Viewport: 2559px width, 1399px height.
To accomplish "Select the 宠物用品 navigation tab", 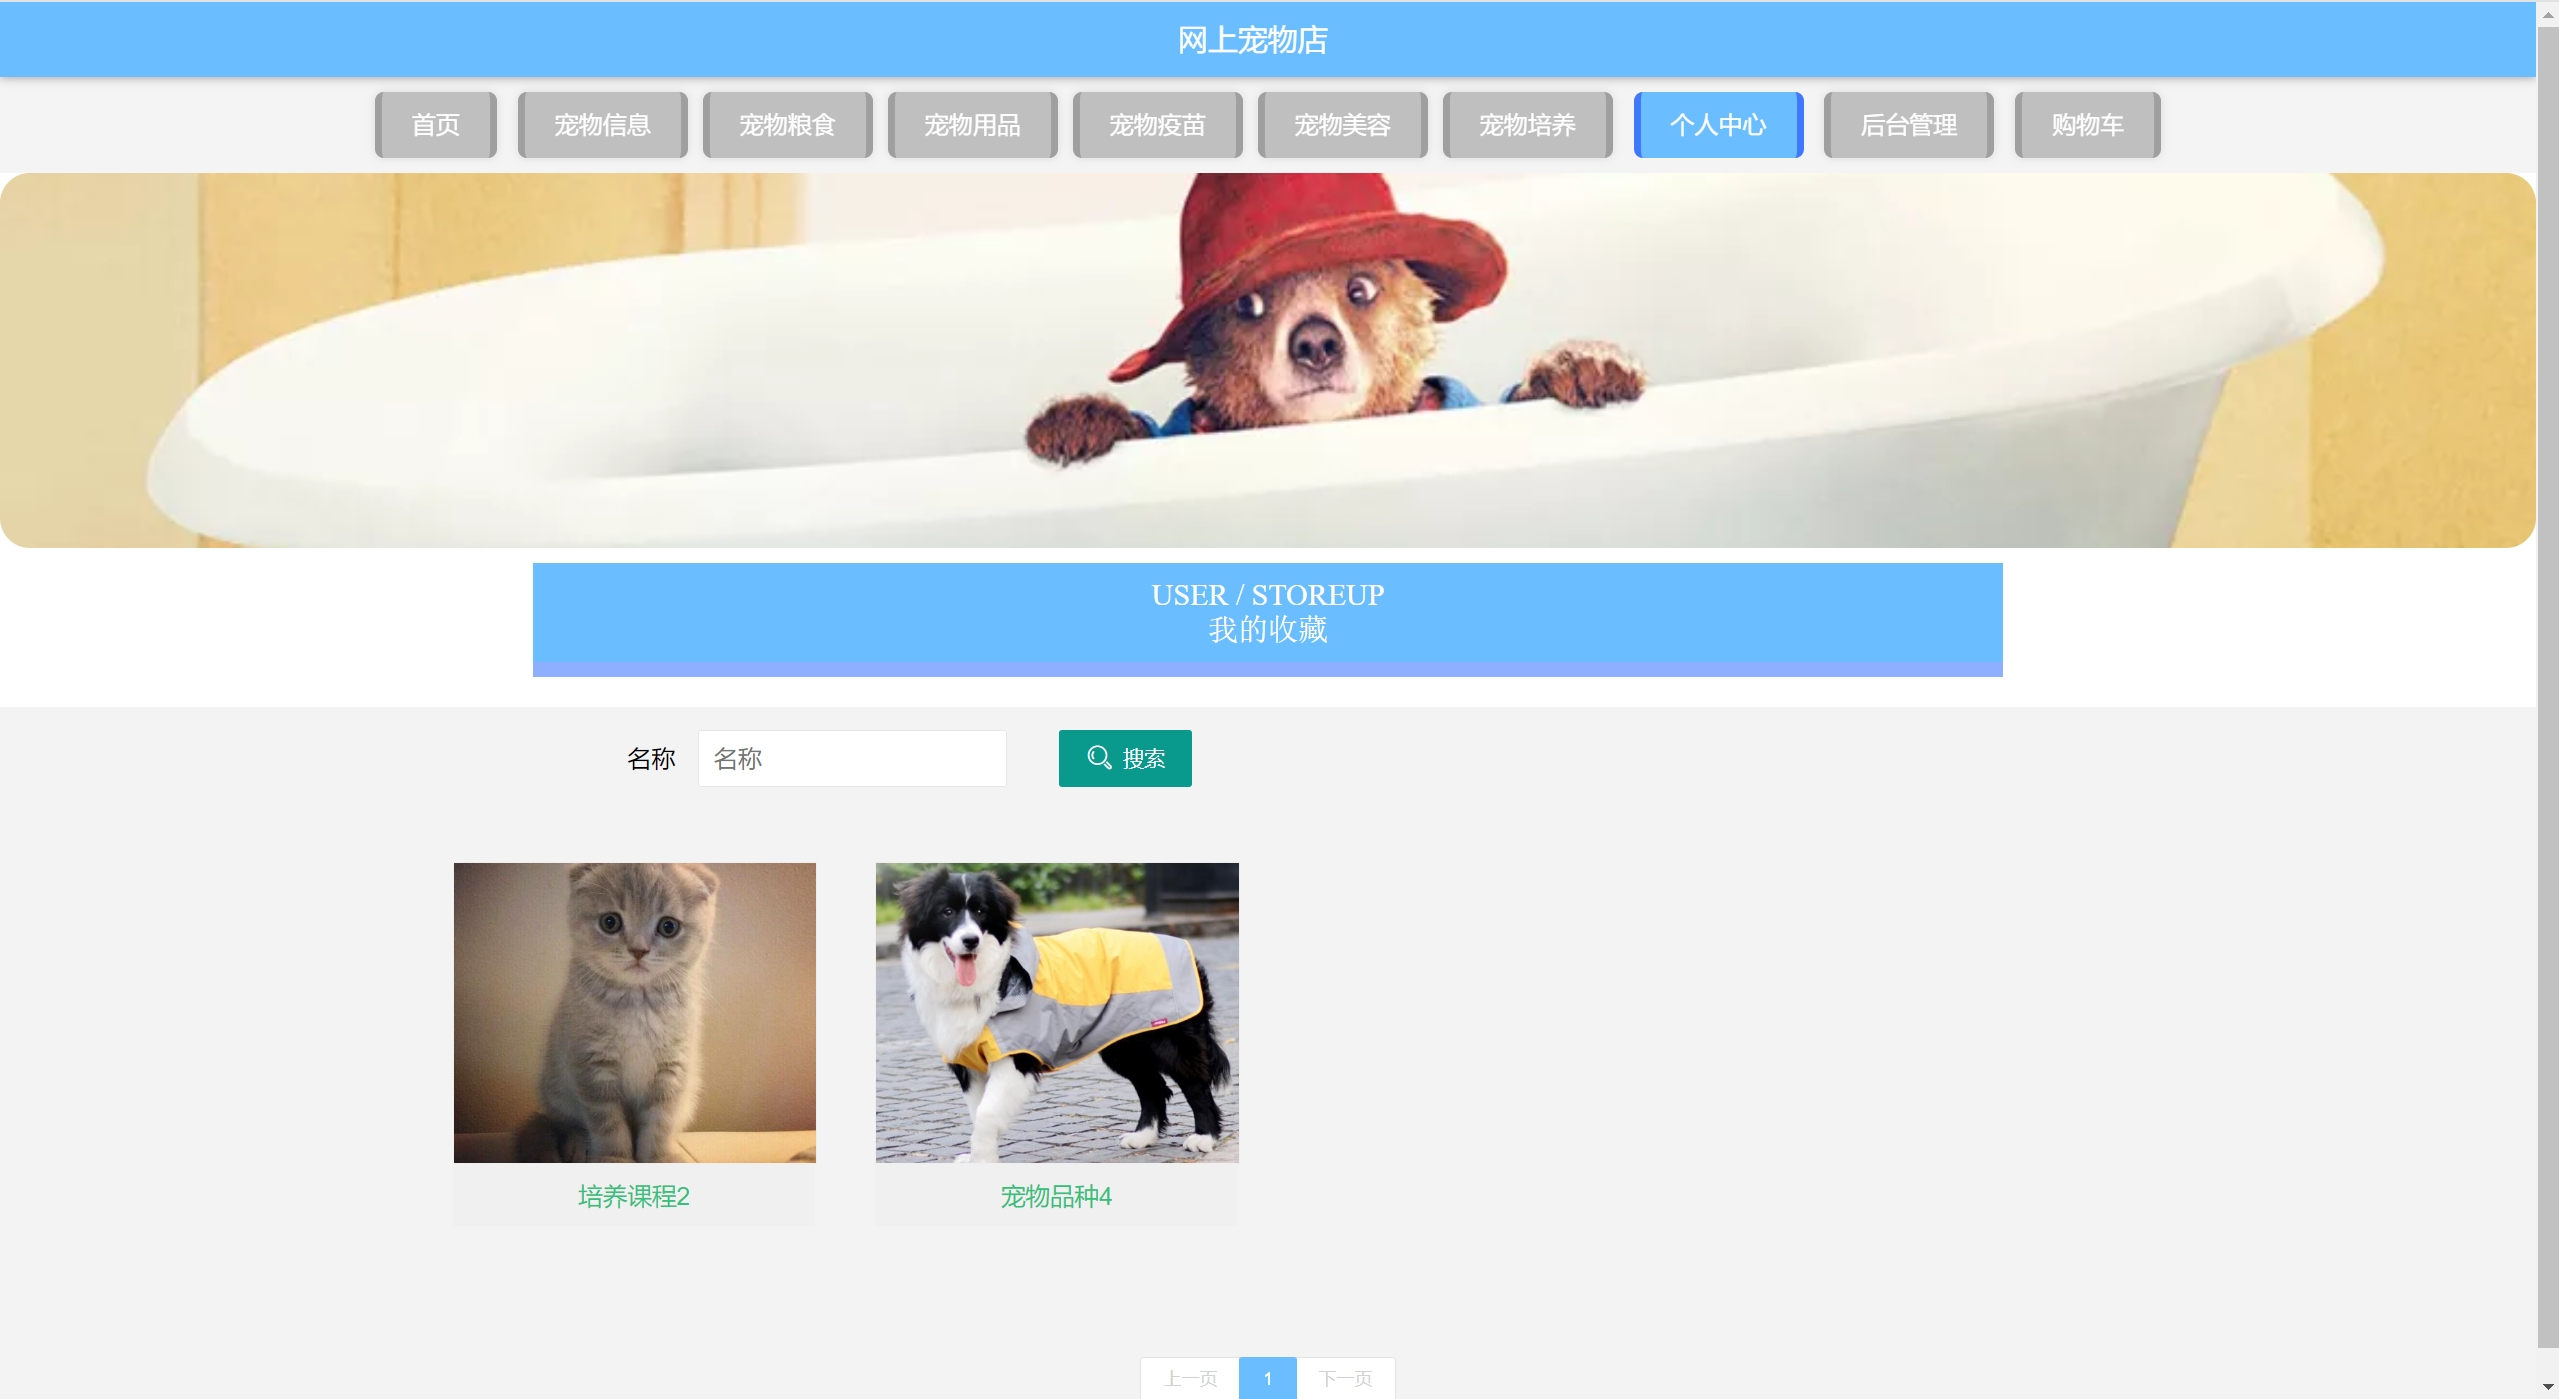I will 972,125.
